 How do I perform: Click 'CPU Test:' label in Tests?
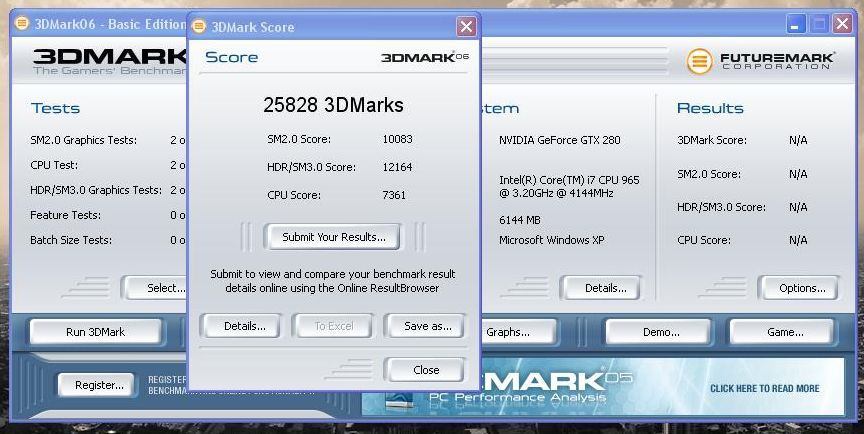54,165
